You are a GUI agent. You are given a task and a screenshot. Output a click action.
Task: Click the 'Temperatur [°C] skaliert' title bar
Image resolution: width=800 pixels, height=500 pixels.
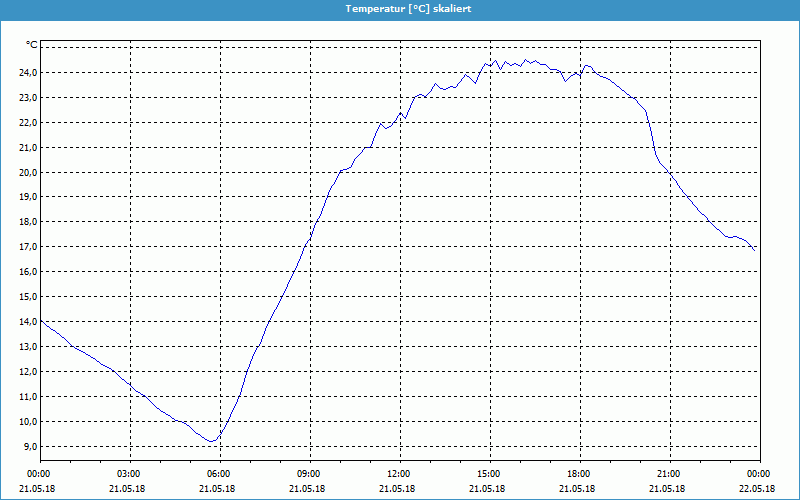pos(400,8)
